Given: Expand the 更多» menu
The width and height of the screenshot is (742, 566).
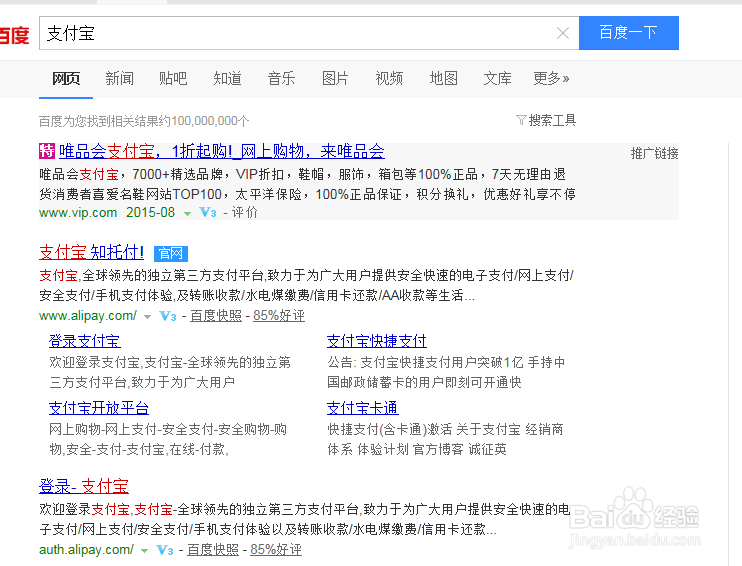Looking at the screenshot, I should 551,78.
